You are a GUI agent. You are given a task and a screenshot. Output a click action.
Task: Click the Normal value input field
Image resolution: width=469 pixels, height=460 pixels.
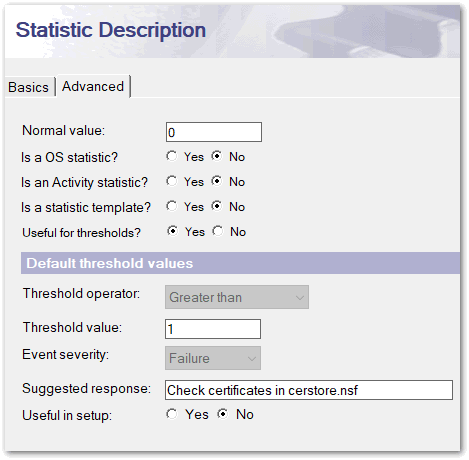point(214,132)
